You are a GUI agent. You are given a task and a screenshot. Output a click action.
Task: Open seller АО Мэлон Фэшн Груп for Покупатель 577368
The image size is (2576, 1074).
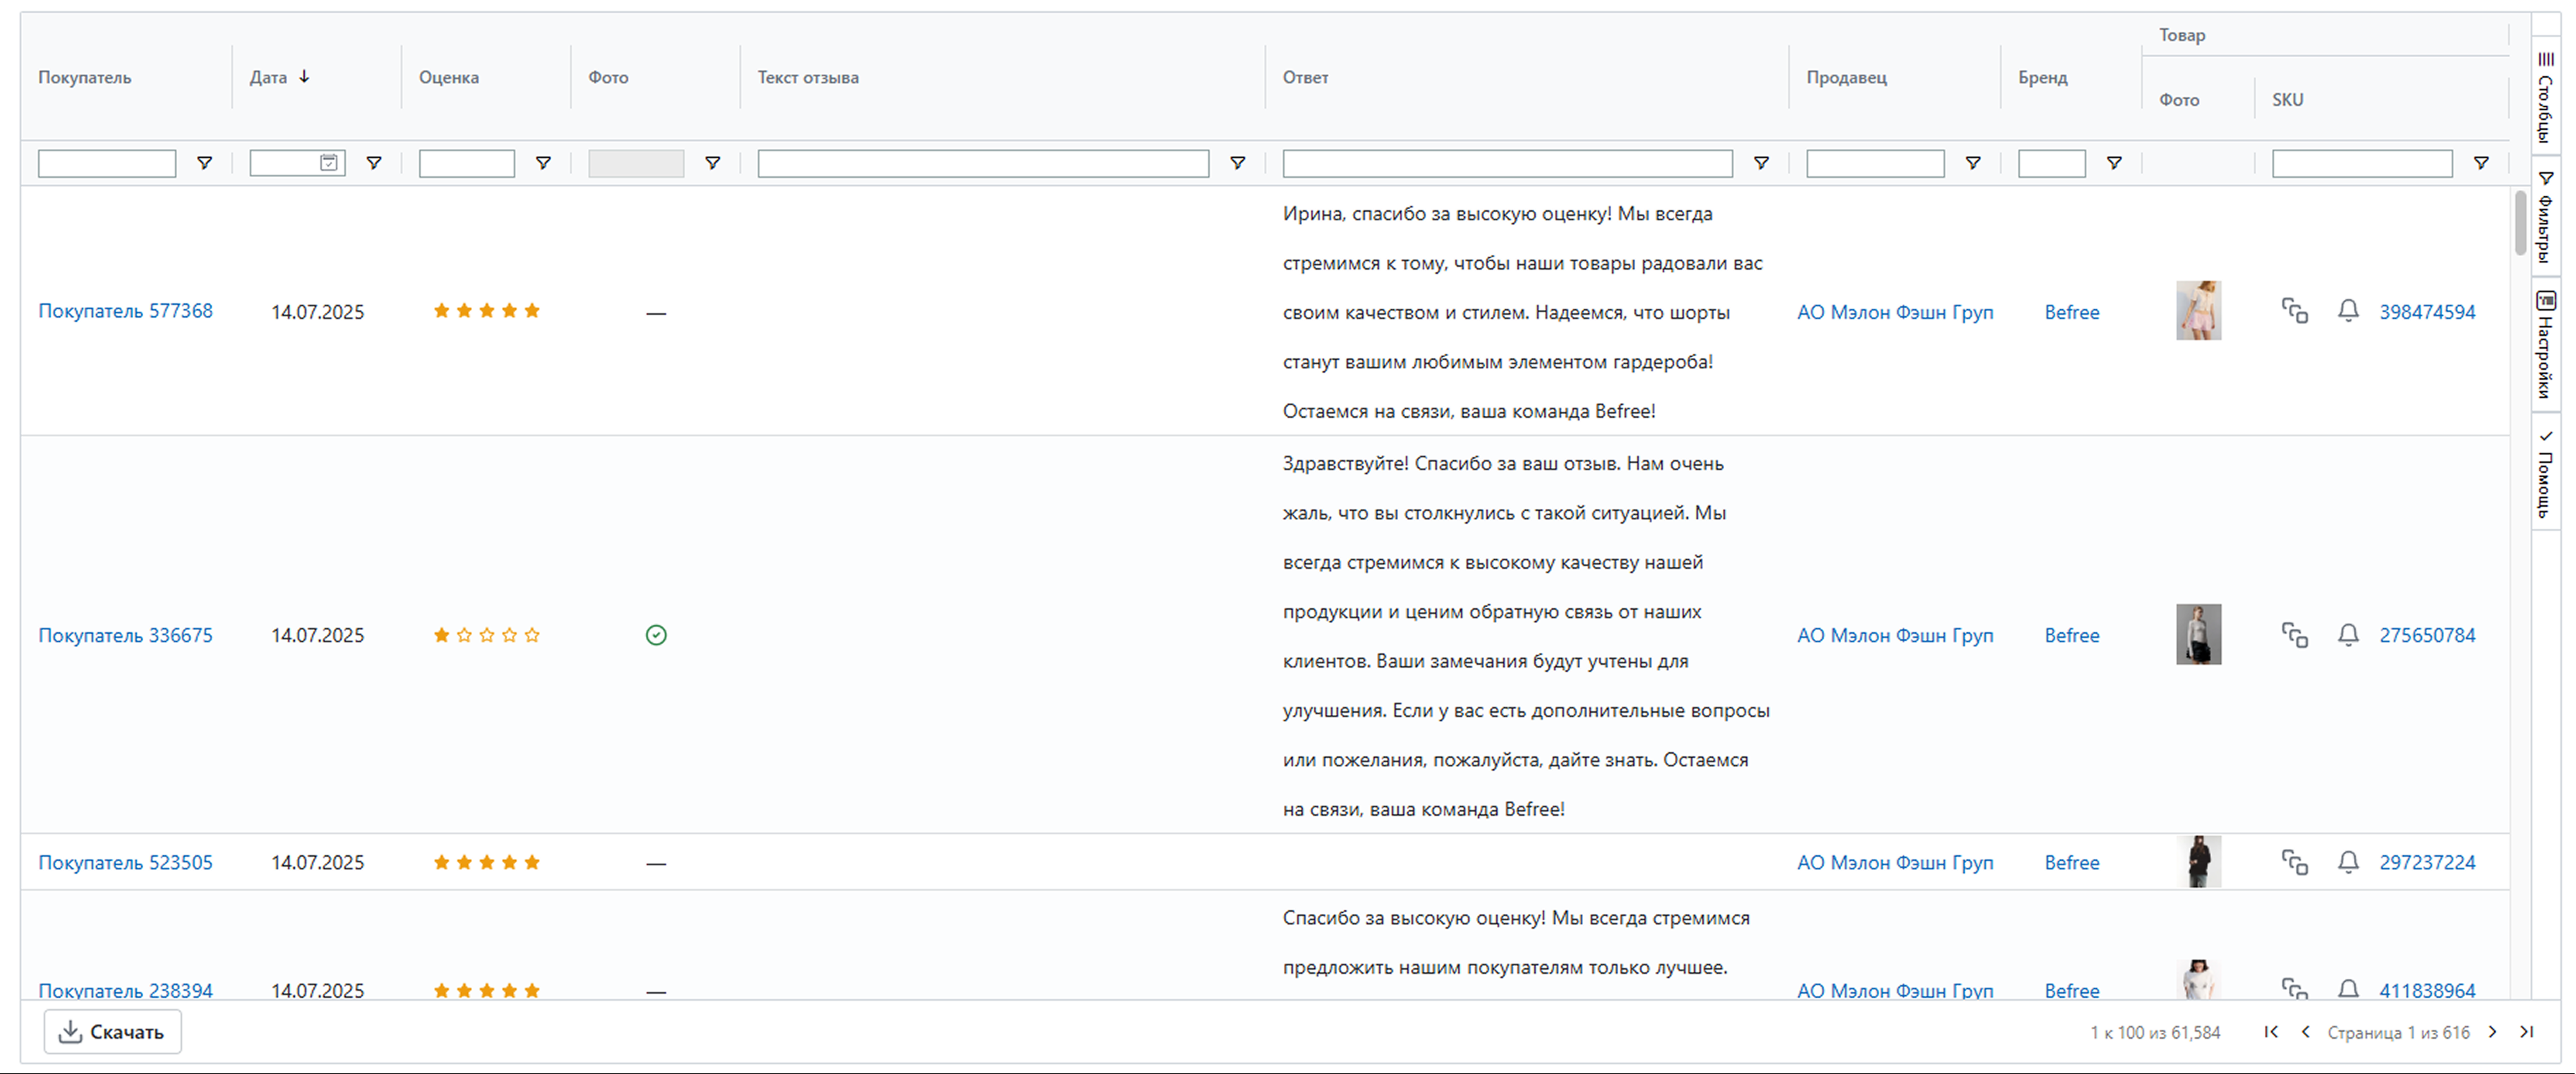point(1895,312)
